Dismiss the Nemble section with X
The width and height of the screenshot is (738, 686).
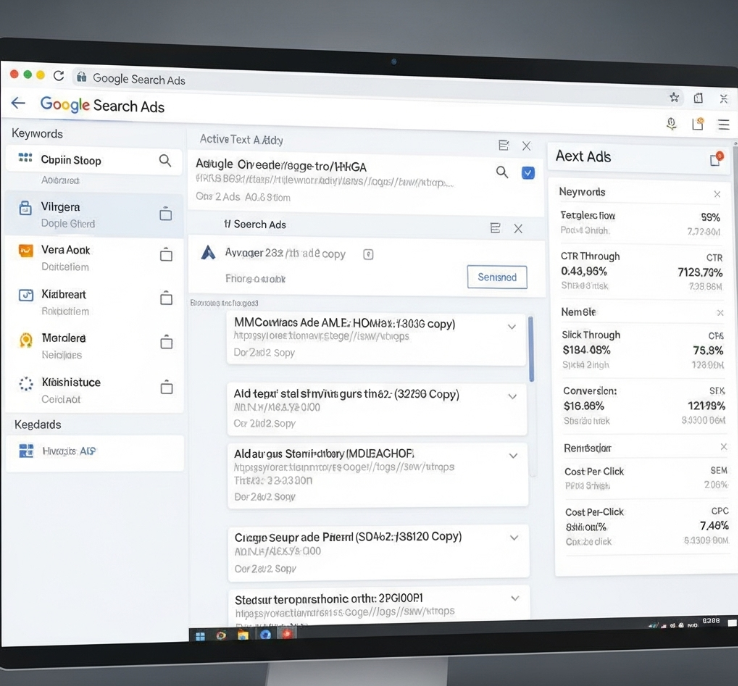pyautogui.click(x=720, y=313)
